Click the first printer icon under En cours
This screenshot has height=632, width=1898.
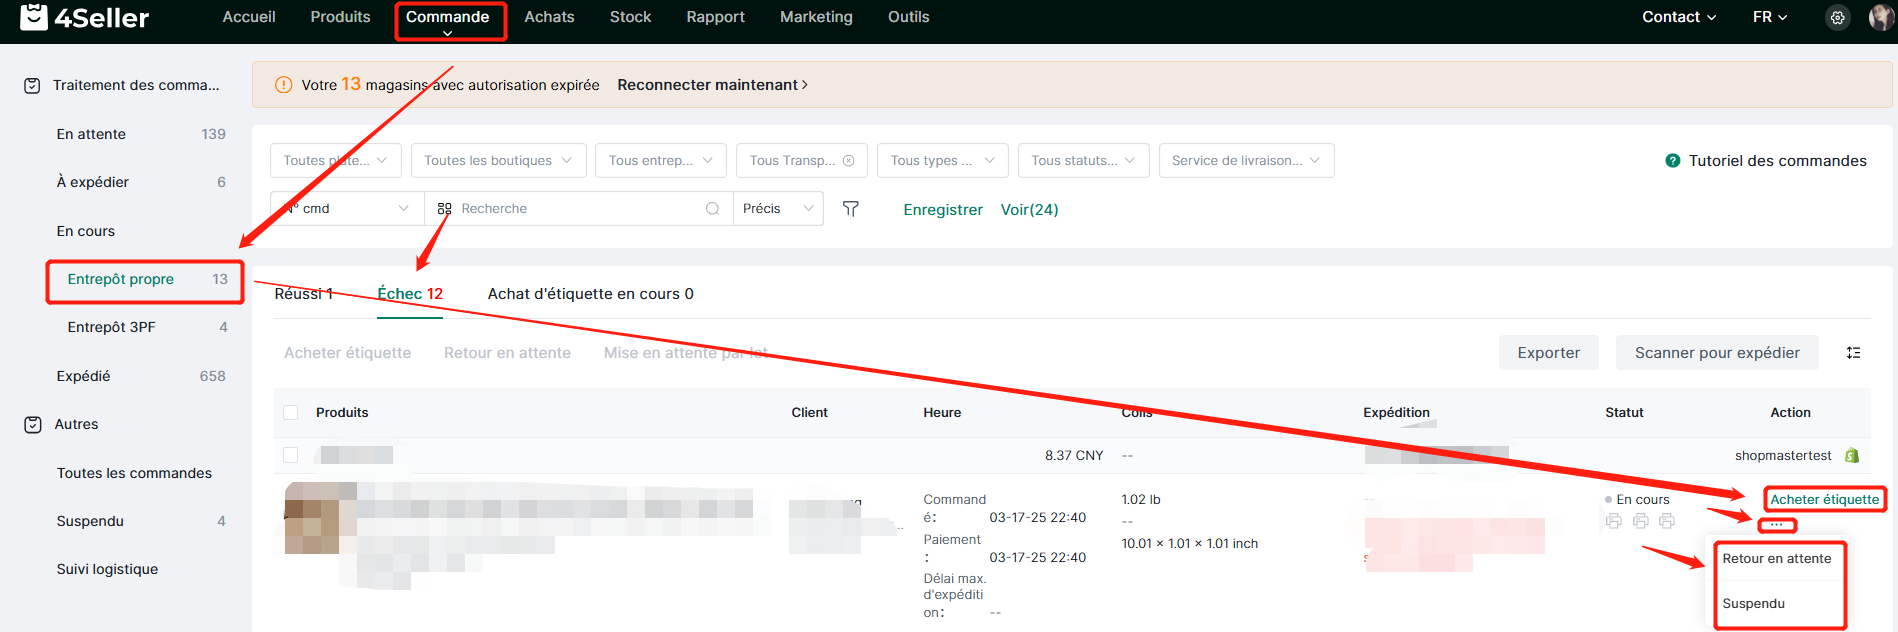tap(1613, 521)
